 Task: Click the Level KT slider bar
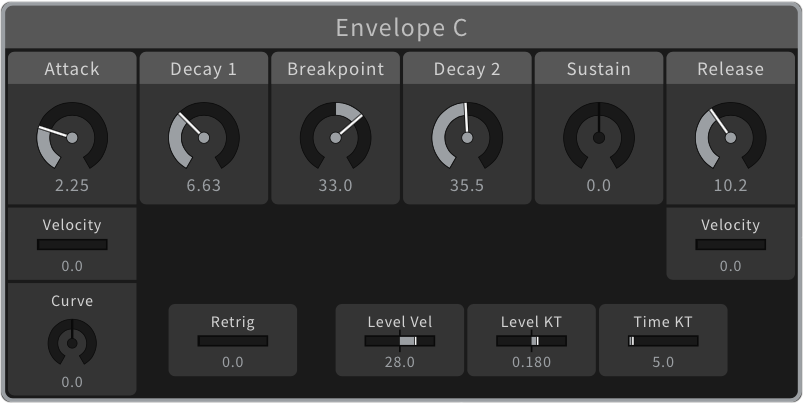point(531,341)
